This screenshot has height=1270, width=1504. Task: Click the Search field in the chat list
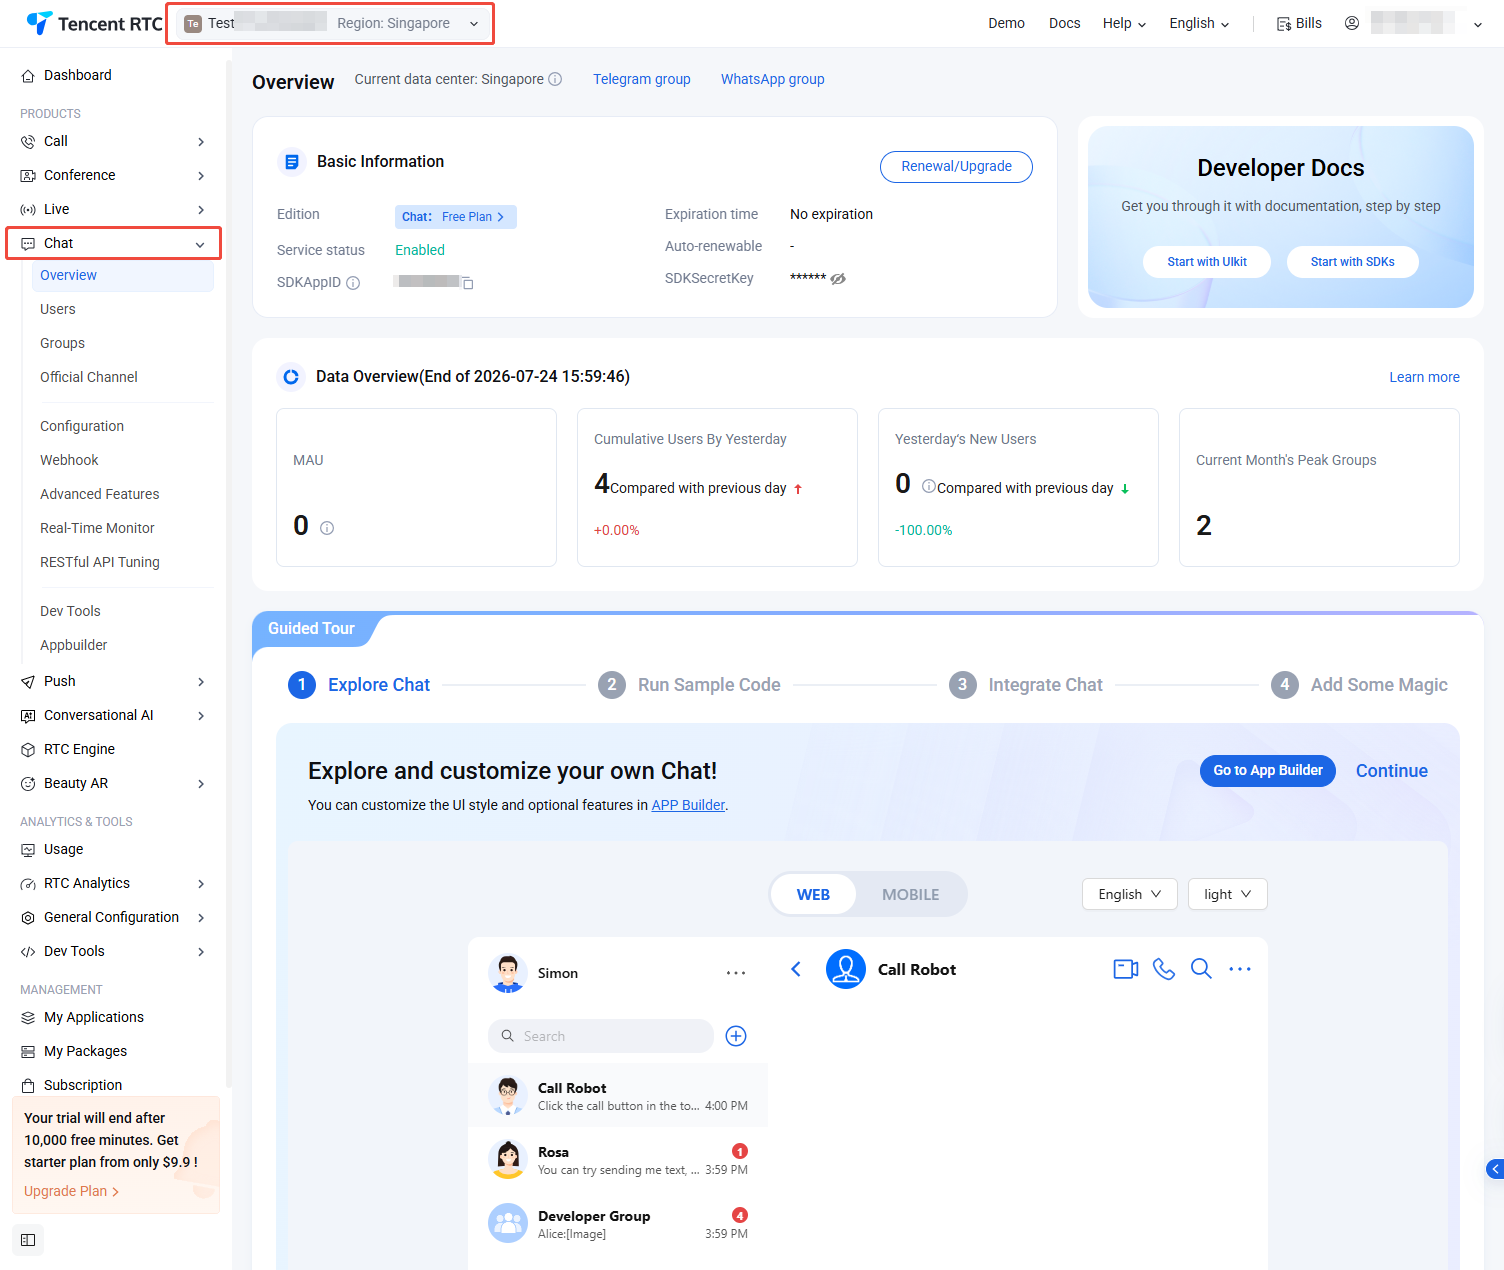click(601, 1036)
